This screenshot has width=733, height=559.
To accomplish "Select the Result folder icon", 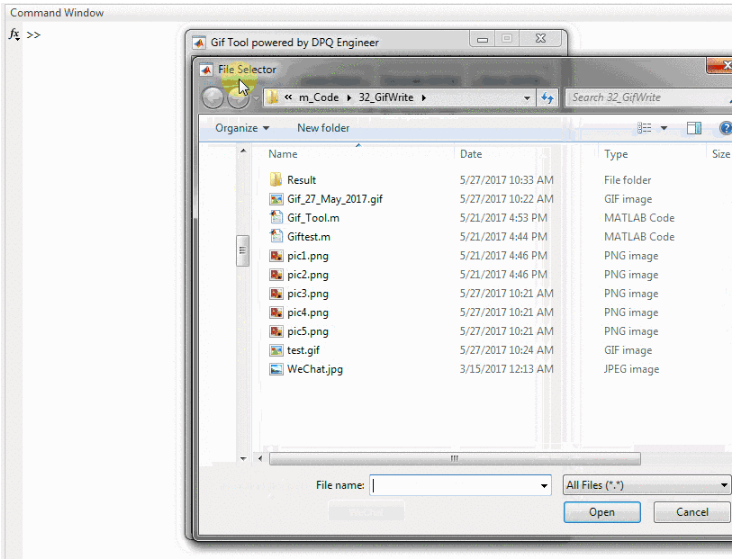I will (x=276, y=179).
